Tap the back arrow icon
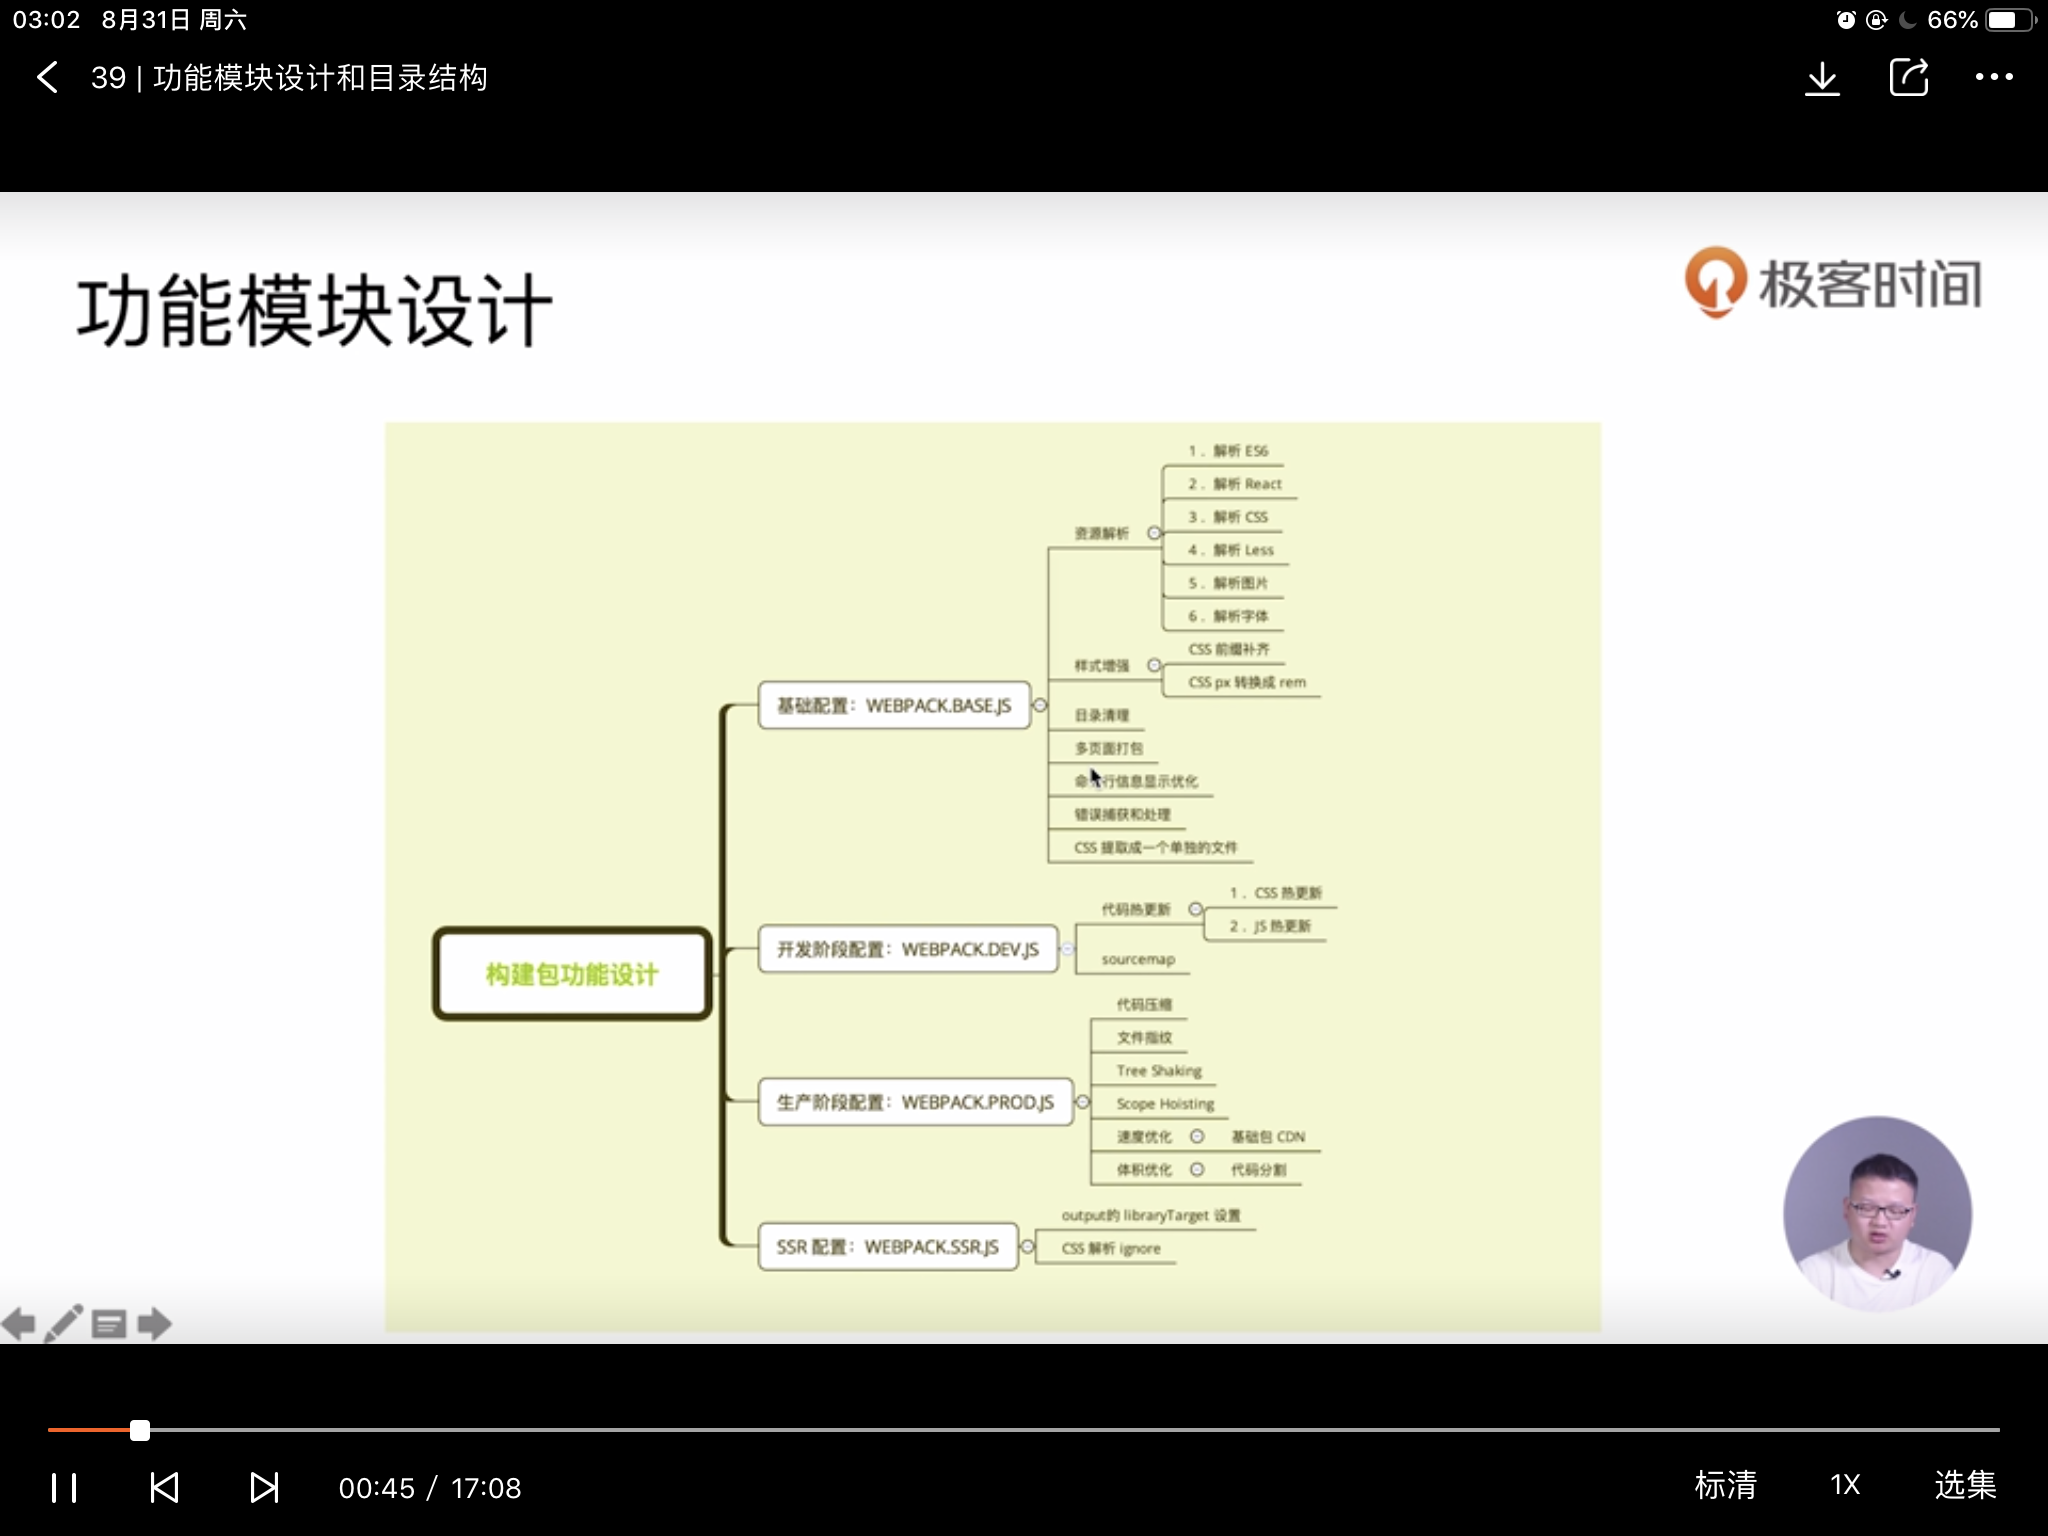This screenshot has width=2048, height=1536. click(x=47, y=78)
